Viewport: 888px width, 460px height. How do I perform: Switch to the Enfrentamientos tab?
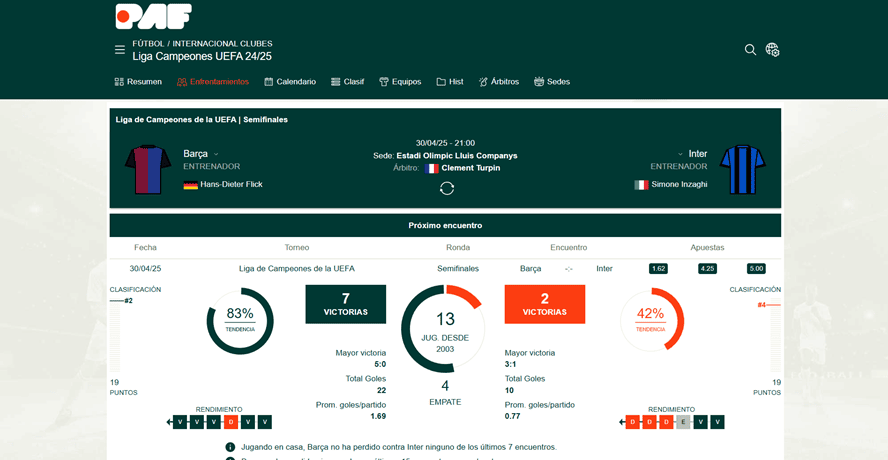coord(213,82)
